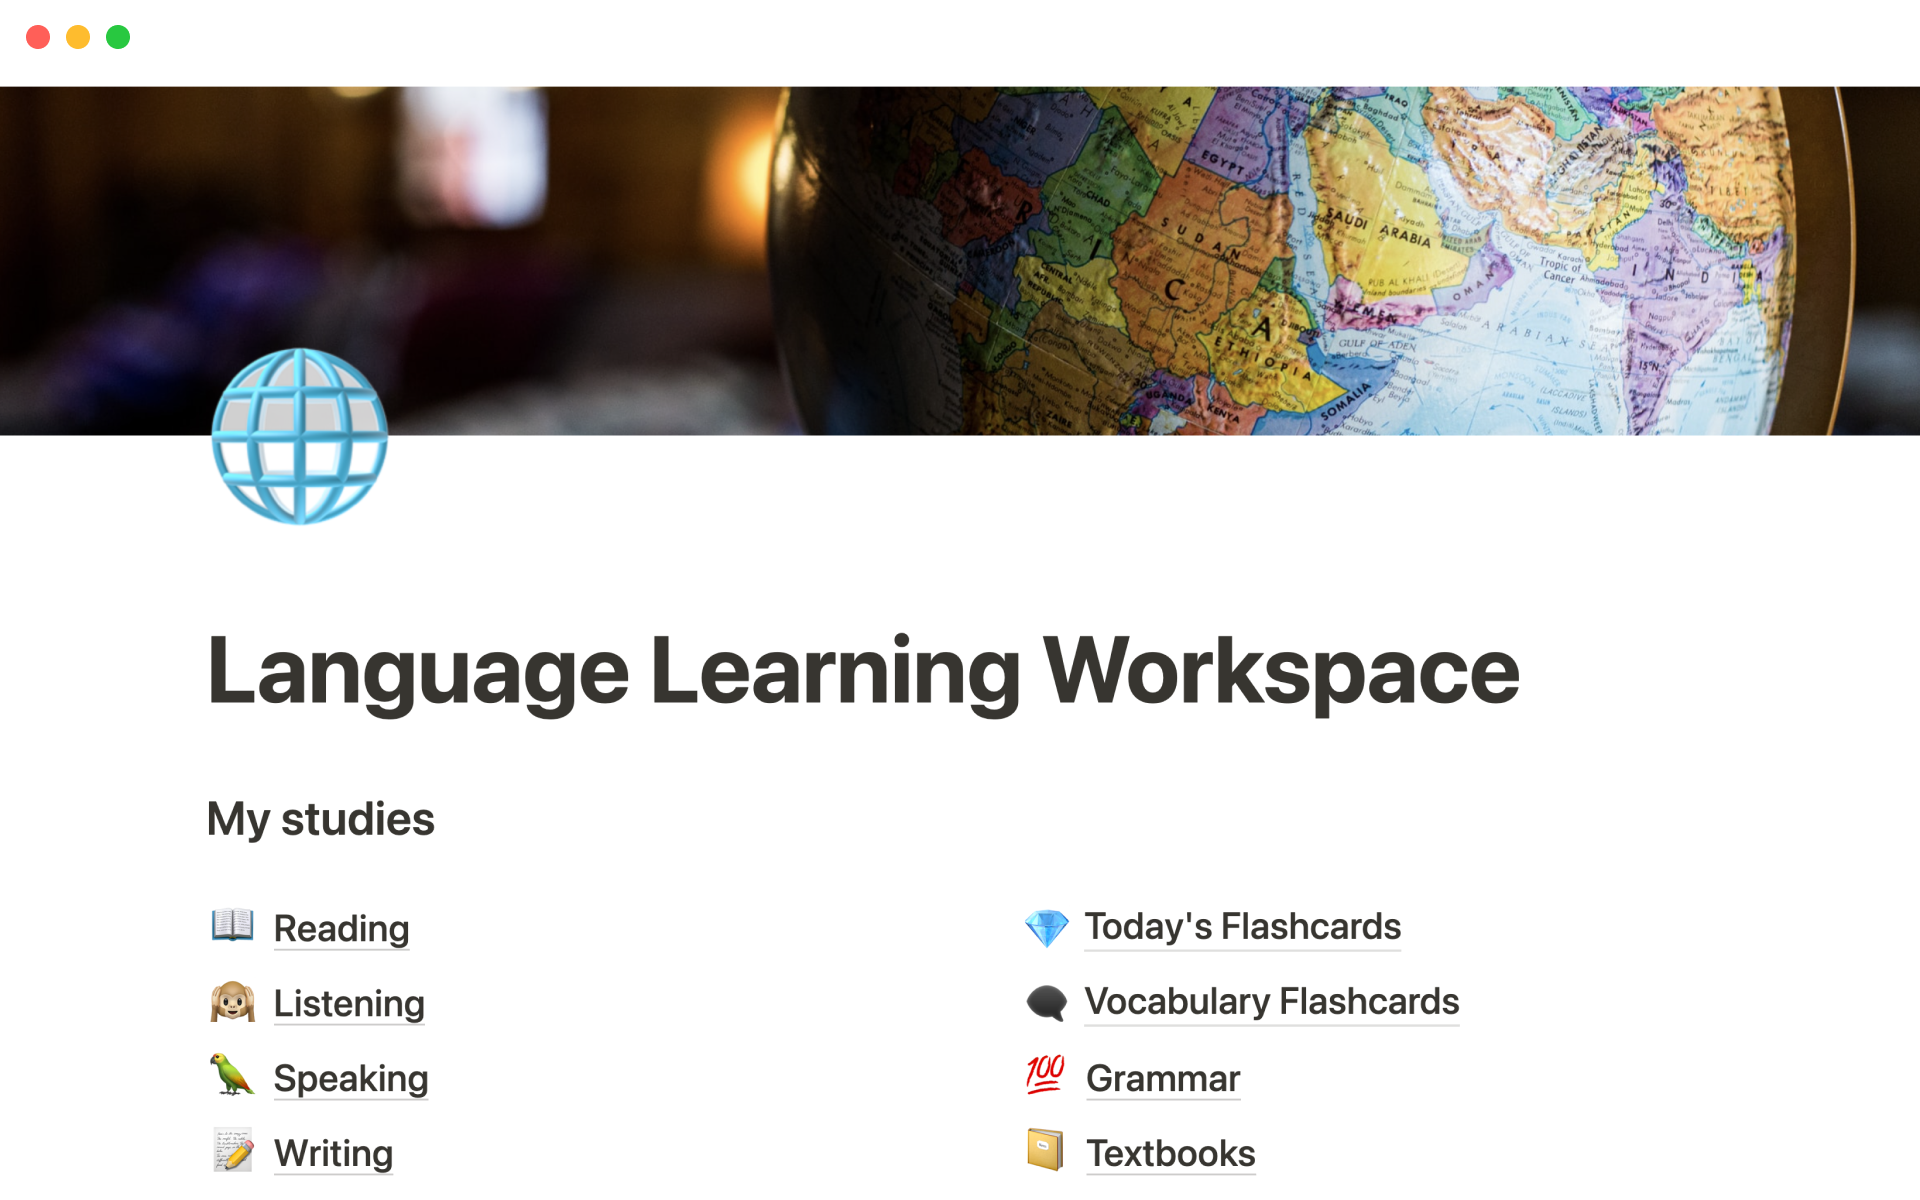
Task: Open Today's Flashcards section
Action: pyautogui.click(x=1240, y=925)
